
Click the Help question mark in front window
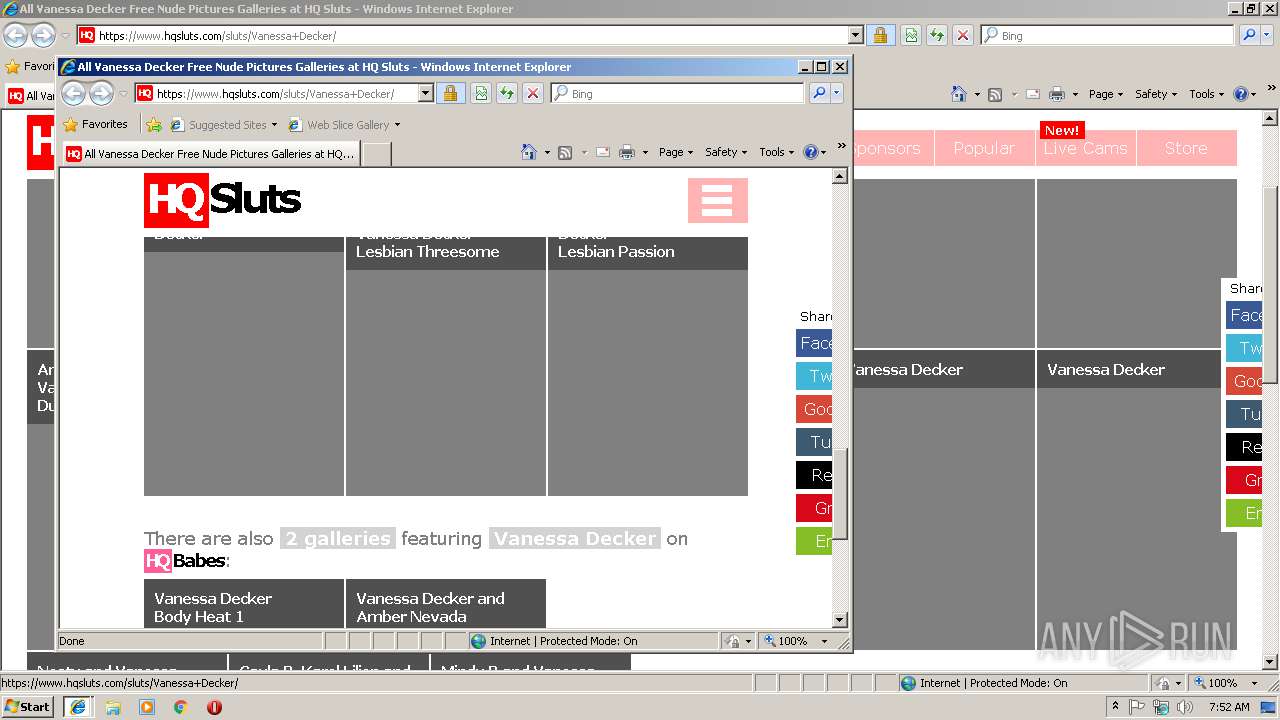click(x=810, y=152)
